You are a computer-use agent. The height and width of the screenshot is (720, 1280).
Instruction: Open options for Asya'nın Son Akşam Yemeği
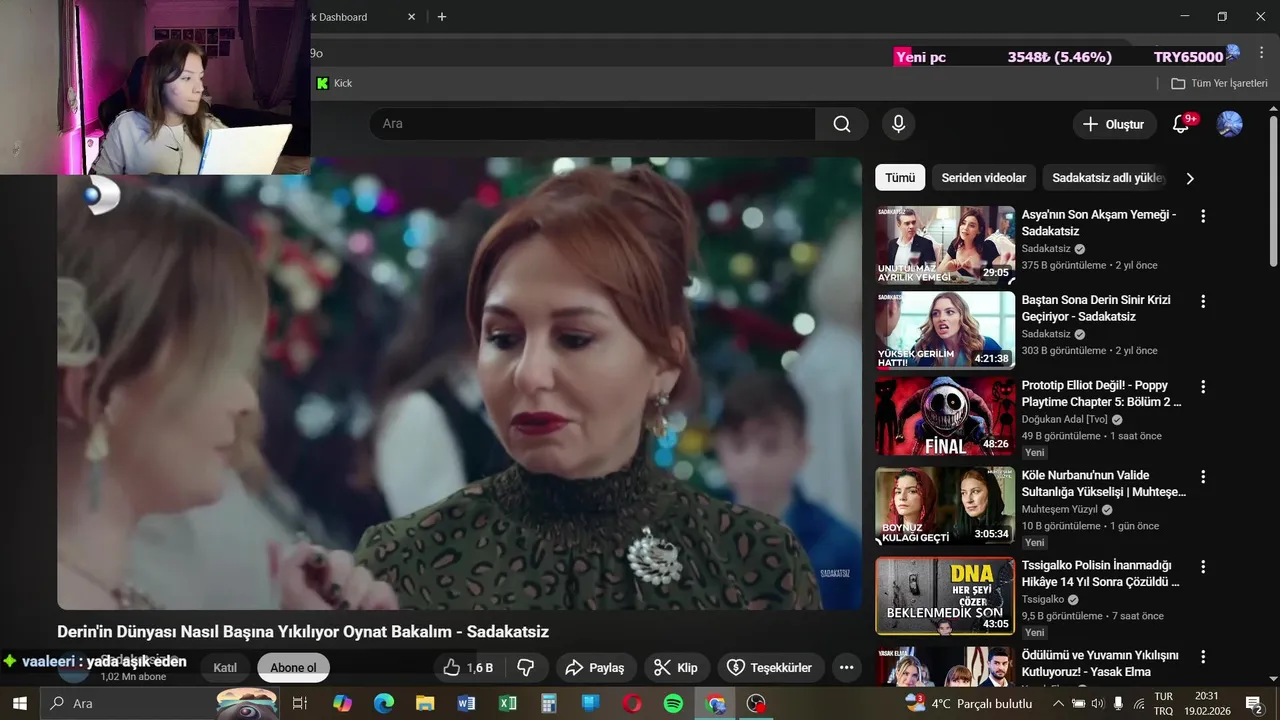[x=1203, y=216]
